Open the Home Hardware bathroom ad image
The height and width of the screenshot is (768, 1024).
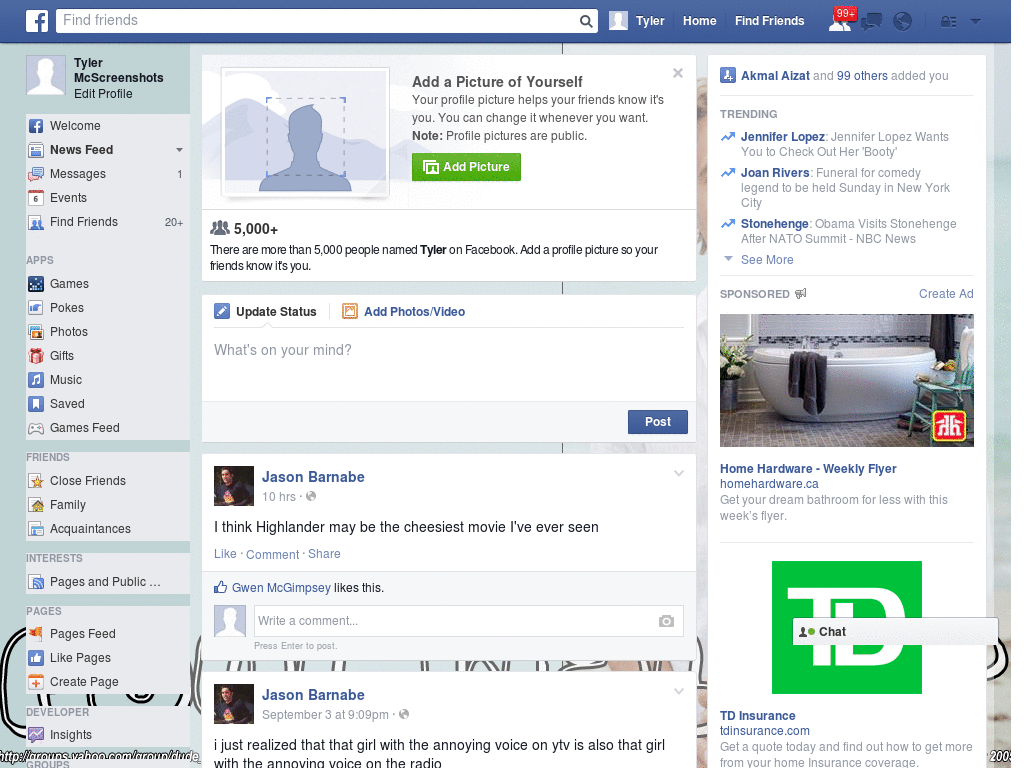coord(846,381)
